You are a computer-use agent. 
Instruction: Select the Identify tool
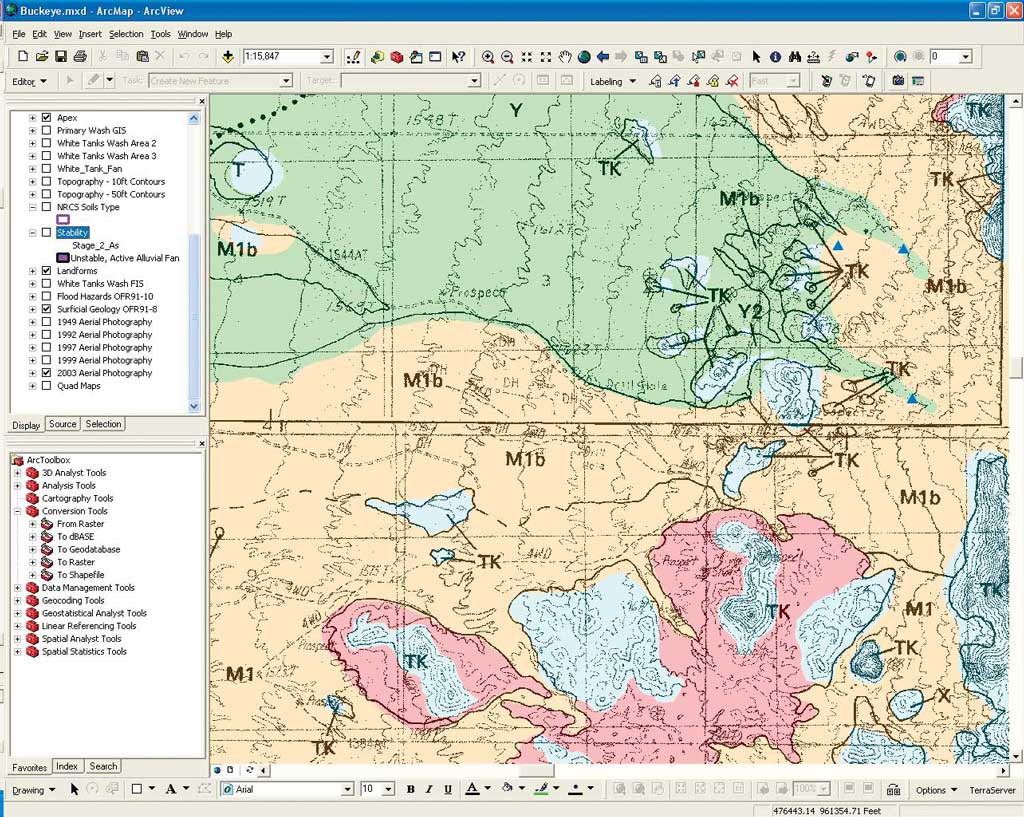[775, 57]
